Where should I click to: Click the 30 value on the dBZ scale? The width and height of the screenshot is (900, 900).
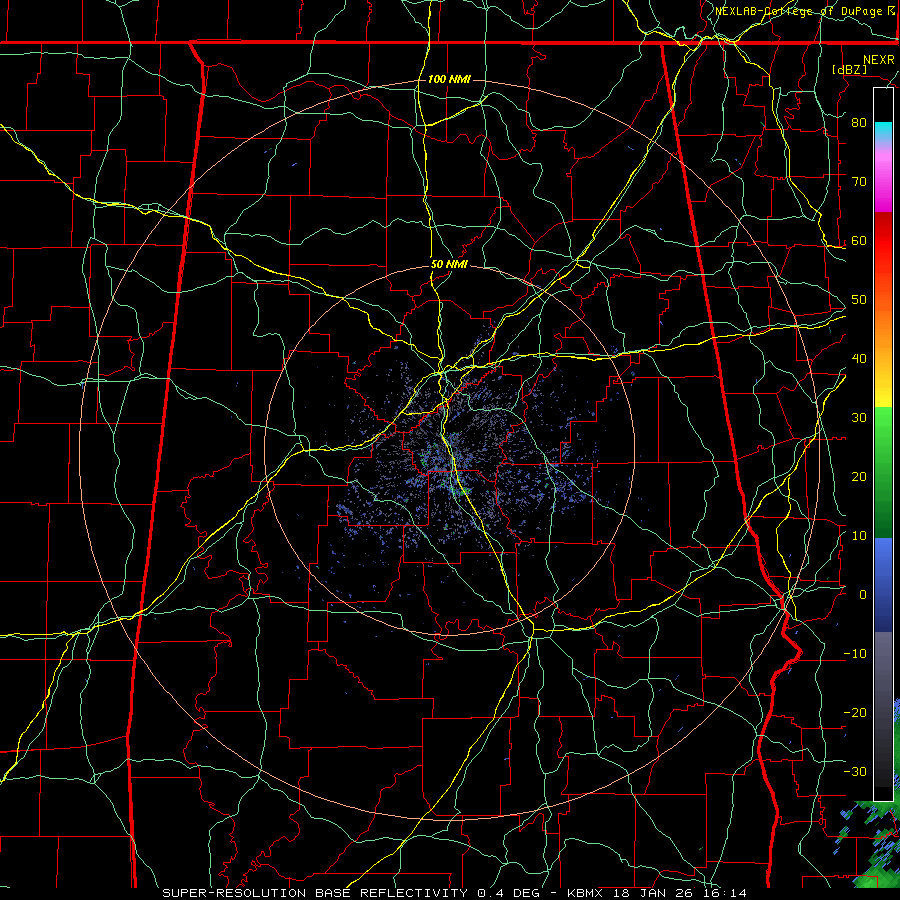click(859, 418)
